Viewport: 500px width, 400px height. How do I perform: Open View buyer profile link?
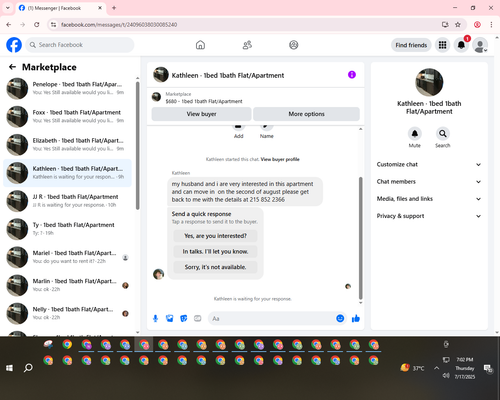point(280,159)
